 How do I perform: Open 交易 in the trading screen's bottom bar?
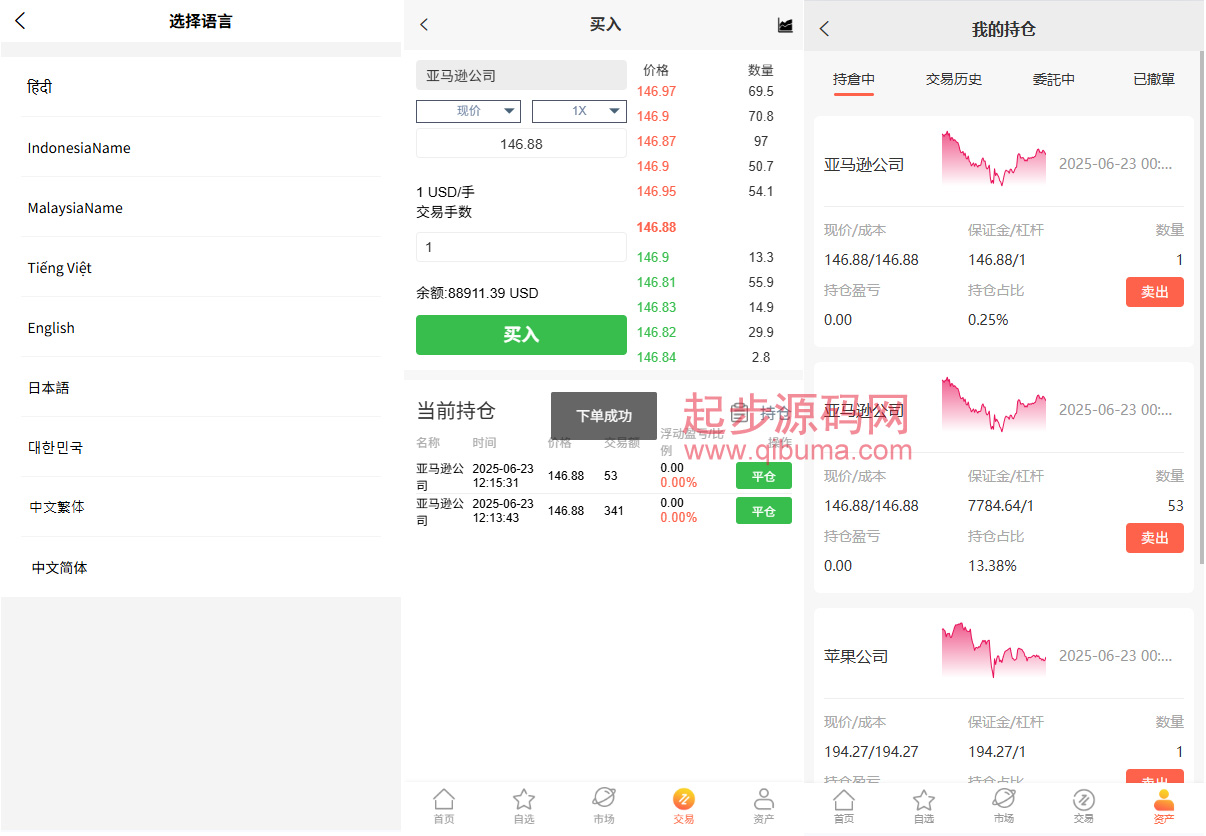(684, 806)
